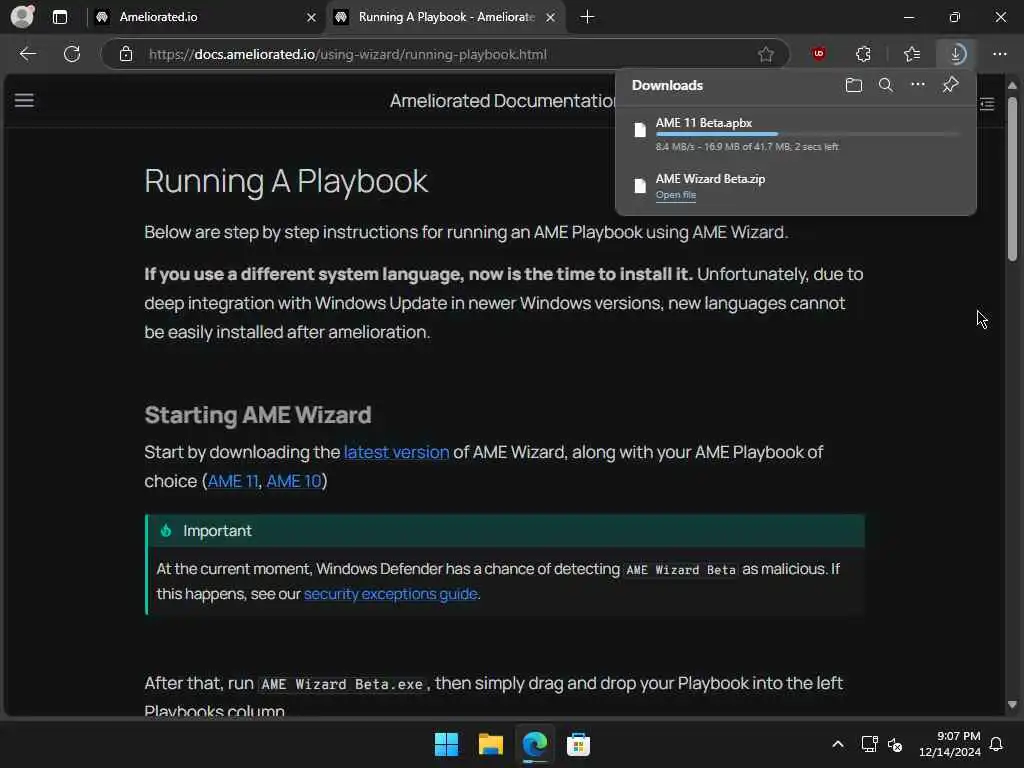Screen dimensions: 1024x768
Task: Open the AME 10 playbook link
Action: [294, 481]
